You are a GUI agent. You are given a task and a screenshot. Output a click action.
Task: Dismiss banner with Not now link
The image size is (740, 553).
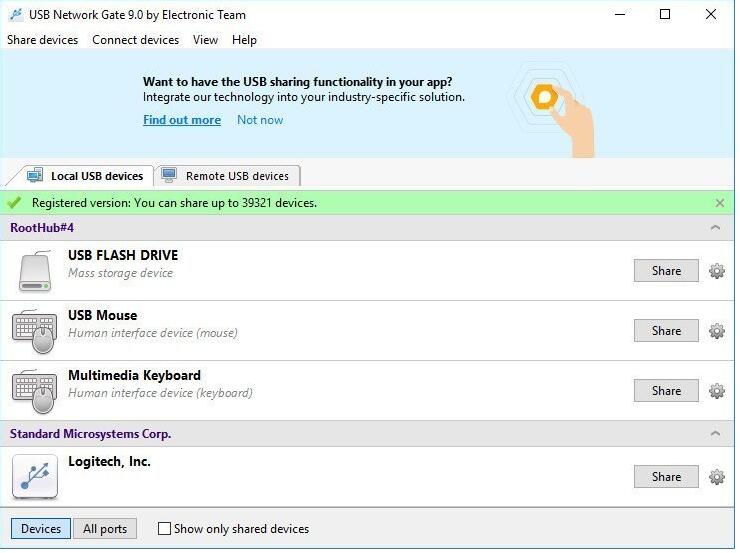[x=261, y=121]
